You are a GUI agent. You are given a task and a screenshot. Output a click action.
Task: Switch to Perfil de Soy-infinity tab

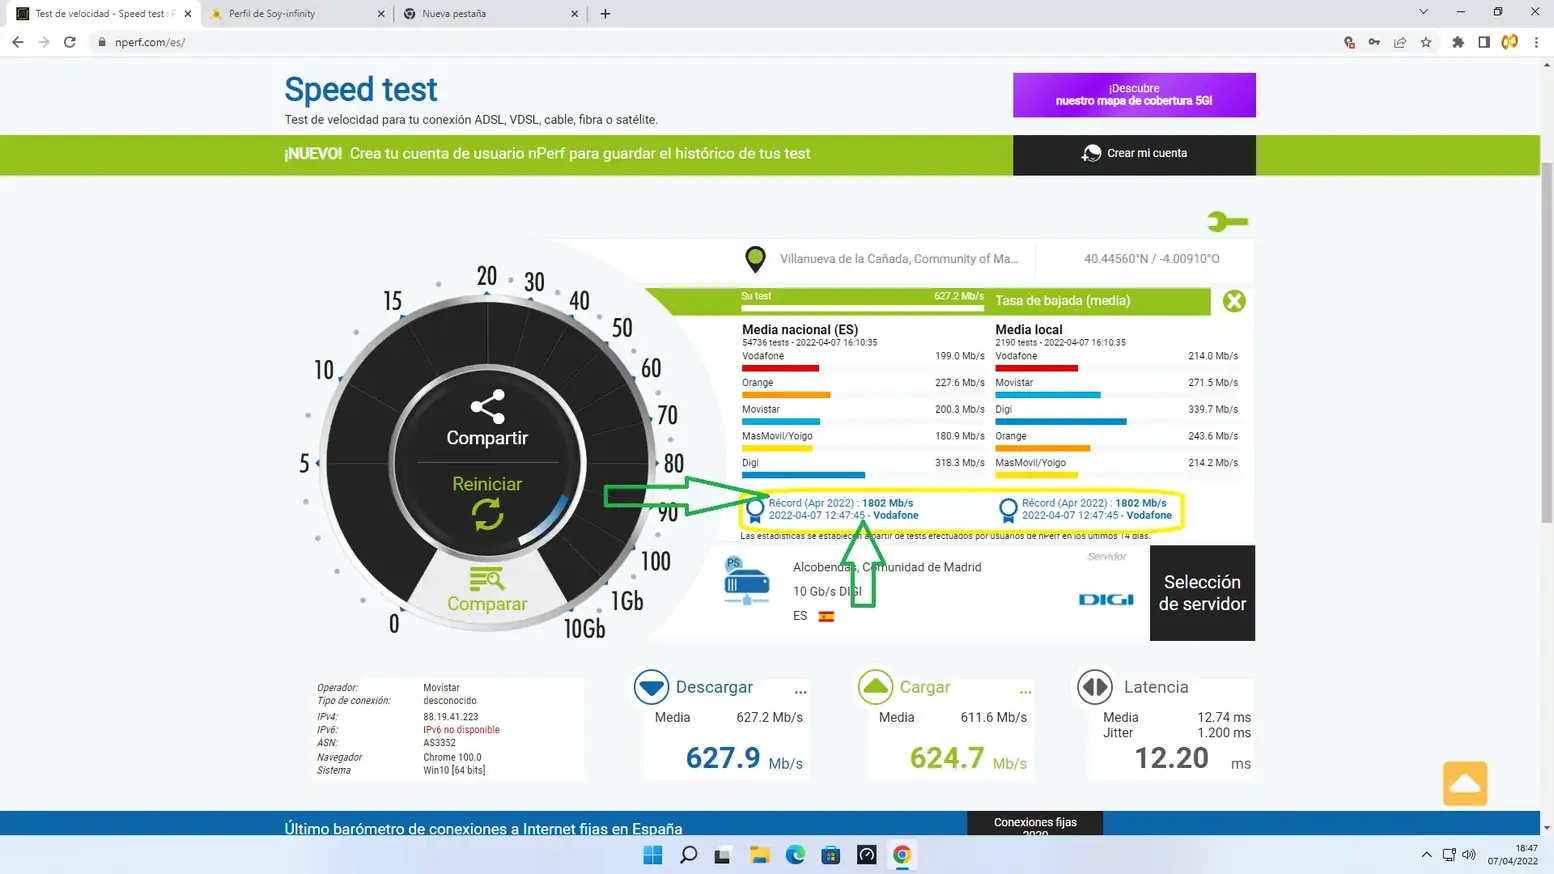tap(296, 14)
